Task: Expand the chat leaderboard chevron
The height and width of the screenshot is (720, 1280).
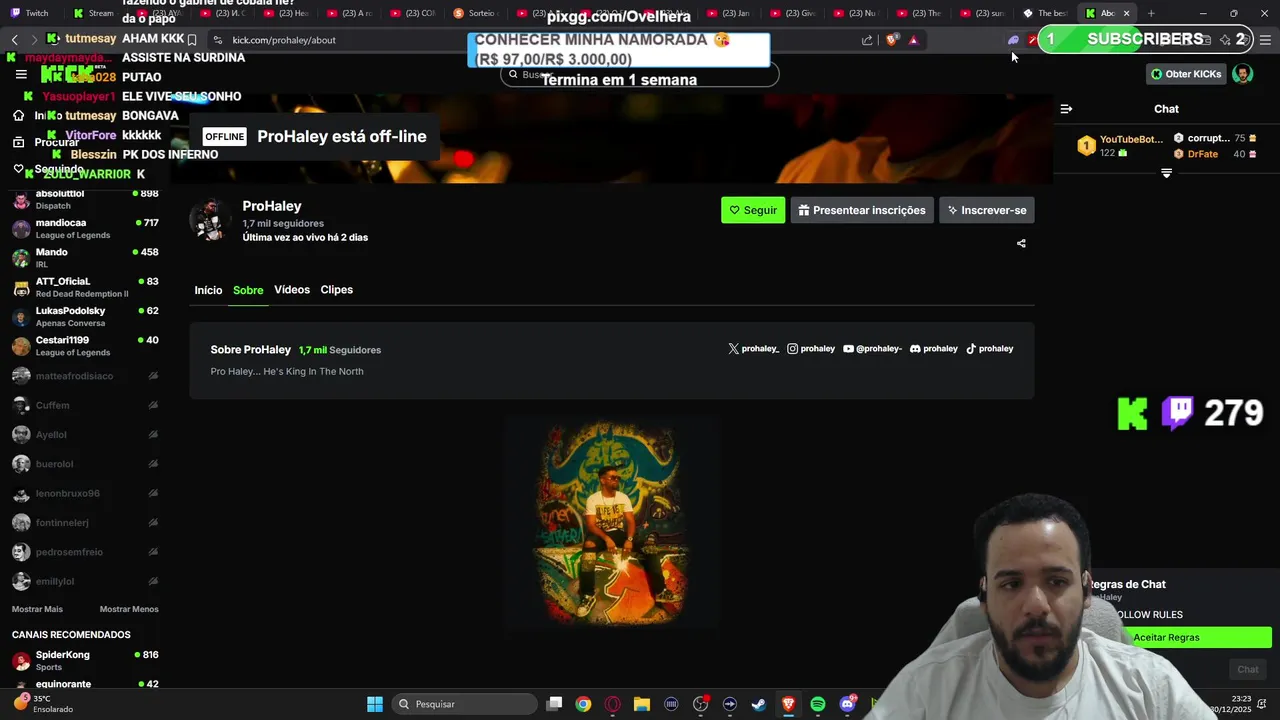Action: pyautogui.click(x=1166, y=174)
